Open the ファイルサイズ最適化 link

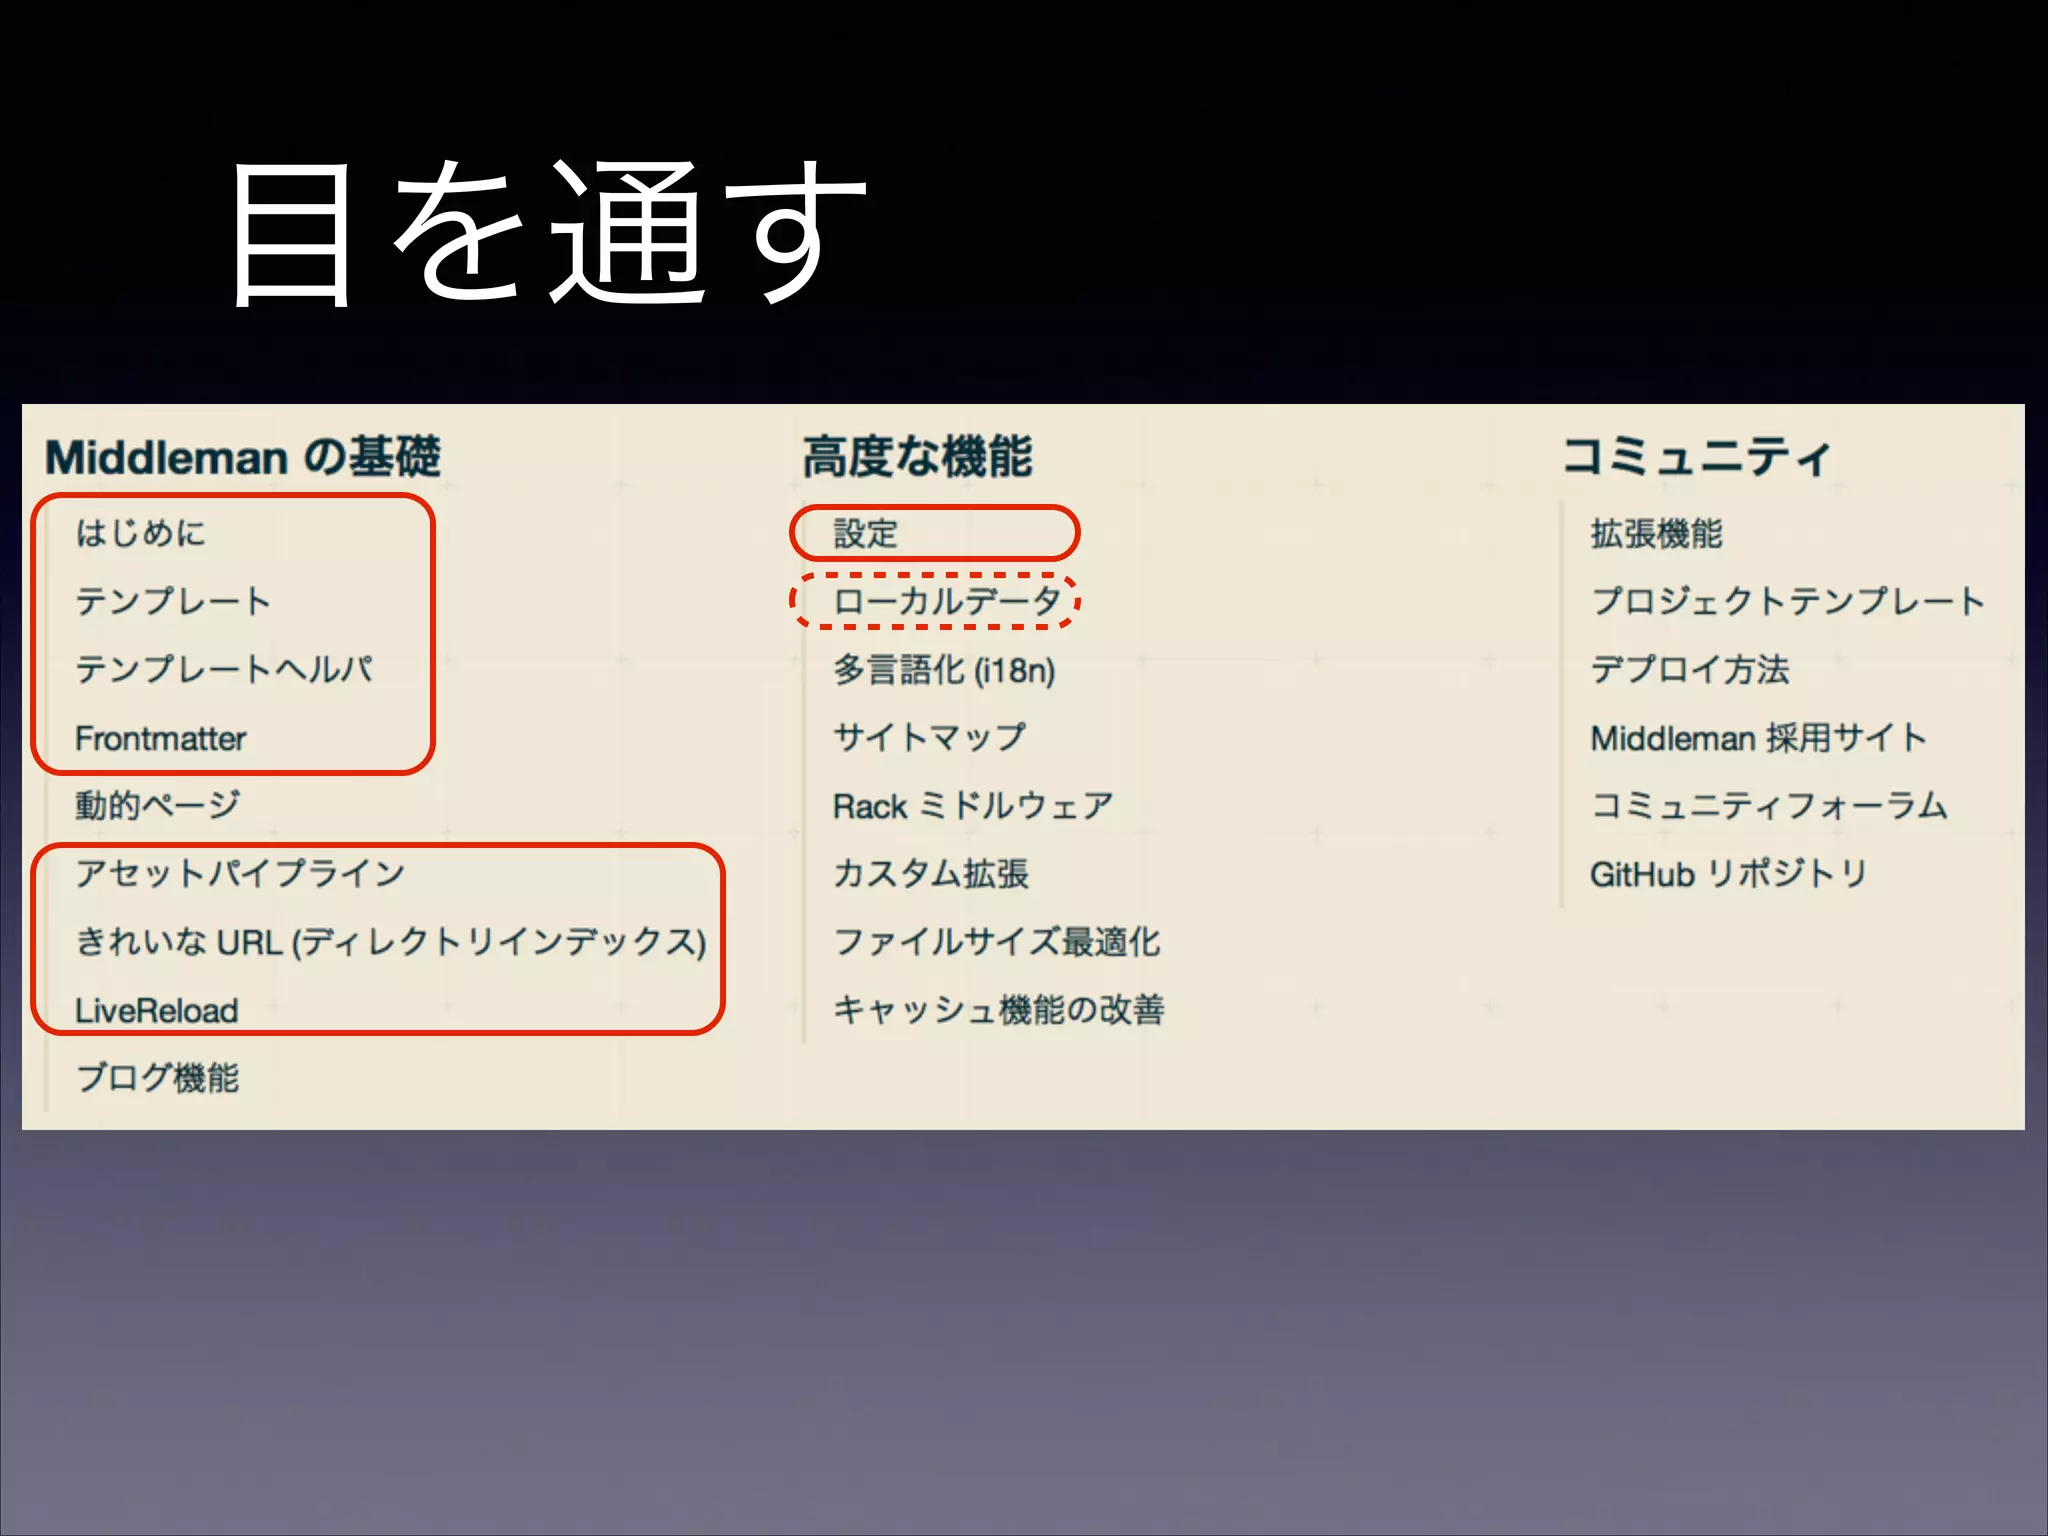[x=997, y=941]
